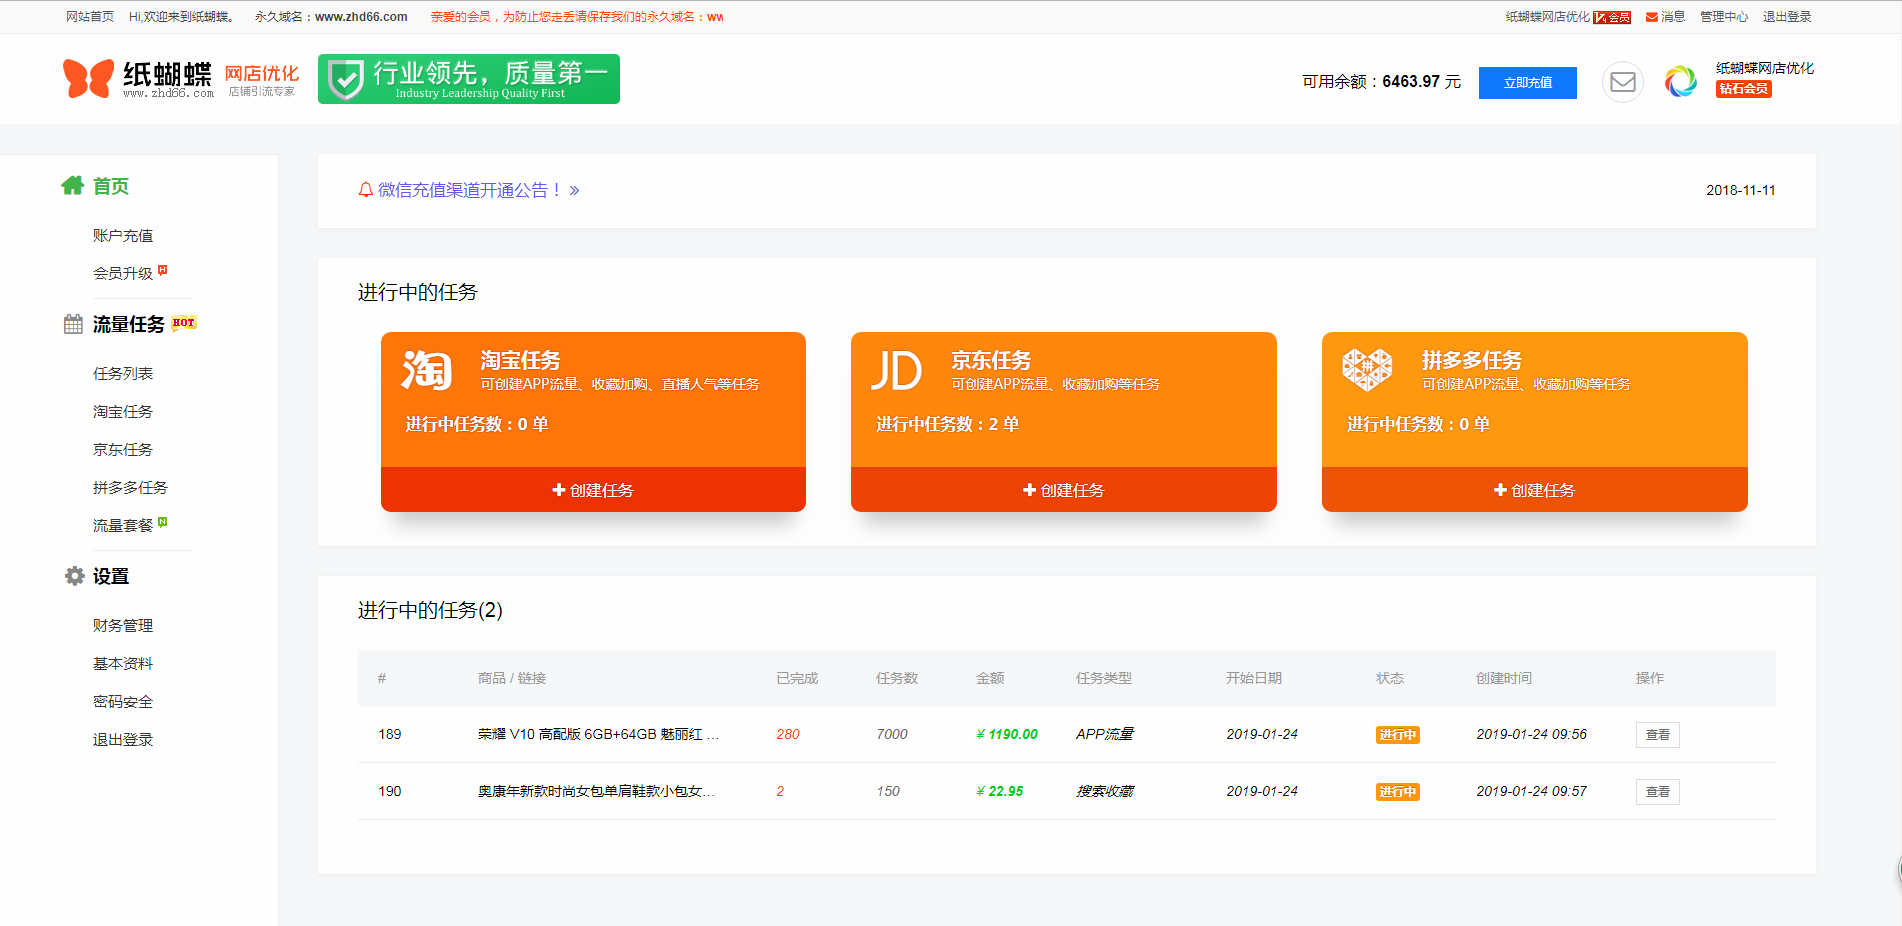The image size is (1902, 926).
Task: Click the ¥ 22.95 amount
Action: [1000, 791]
